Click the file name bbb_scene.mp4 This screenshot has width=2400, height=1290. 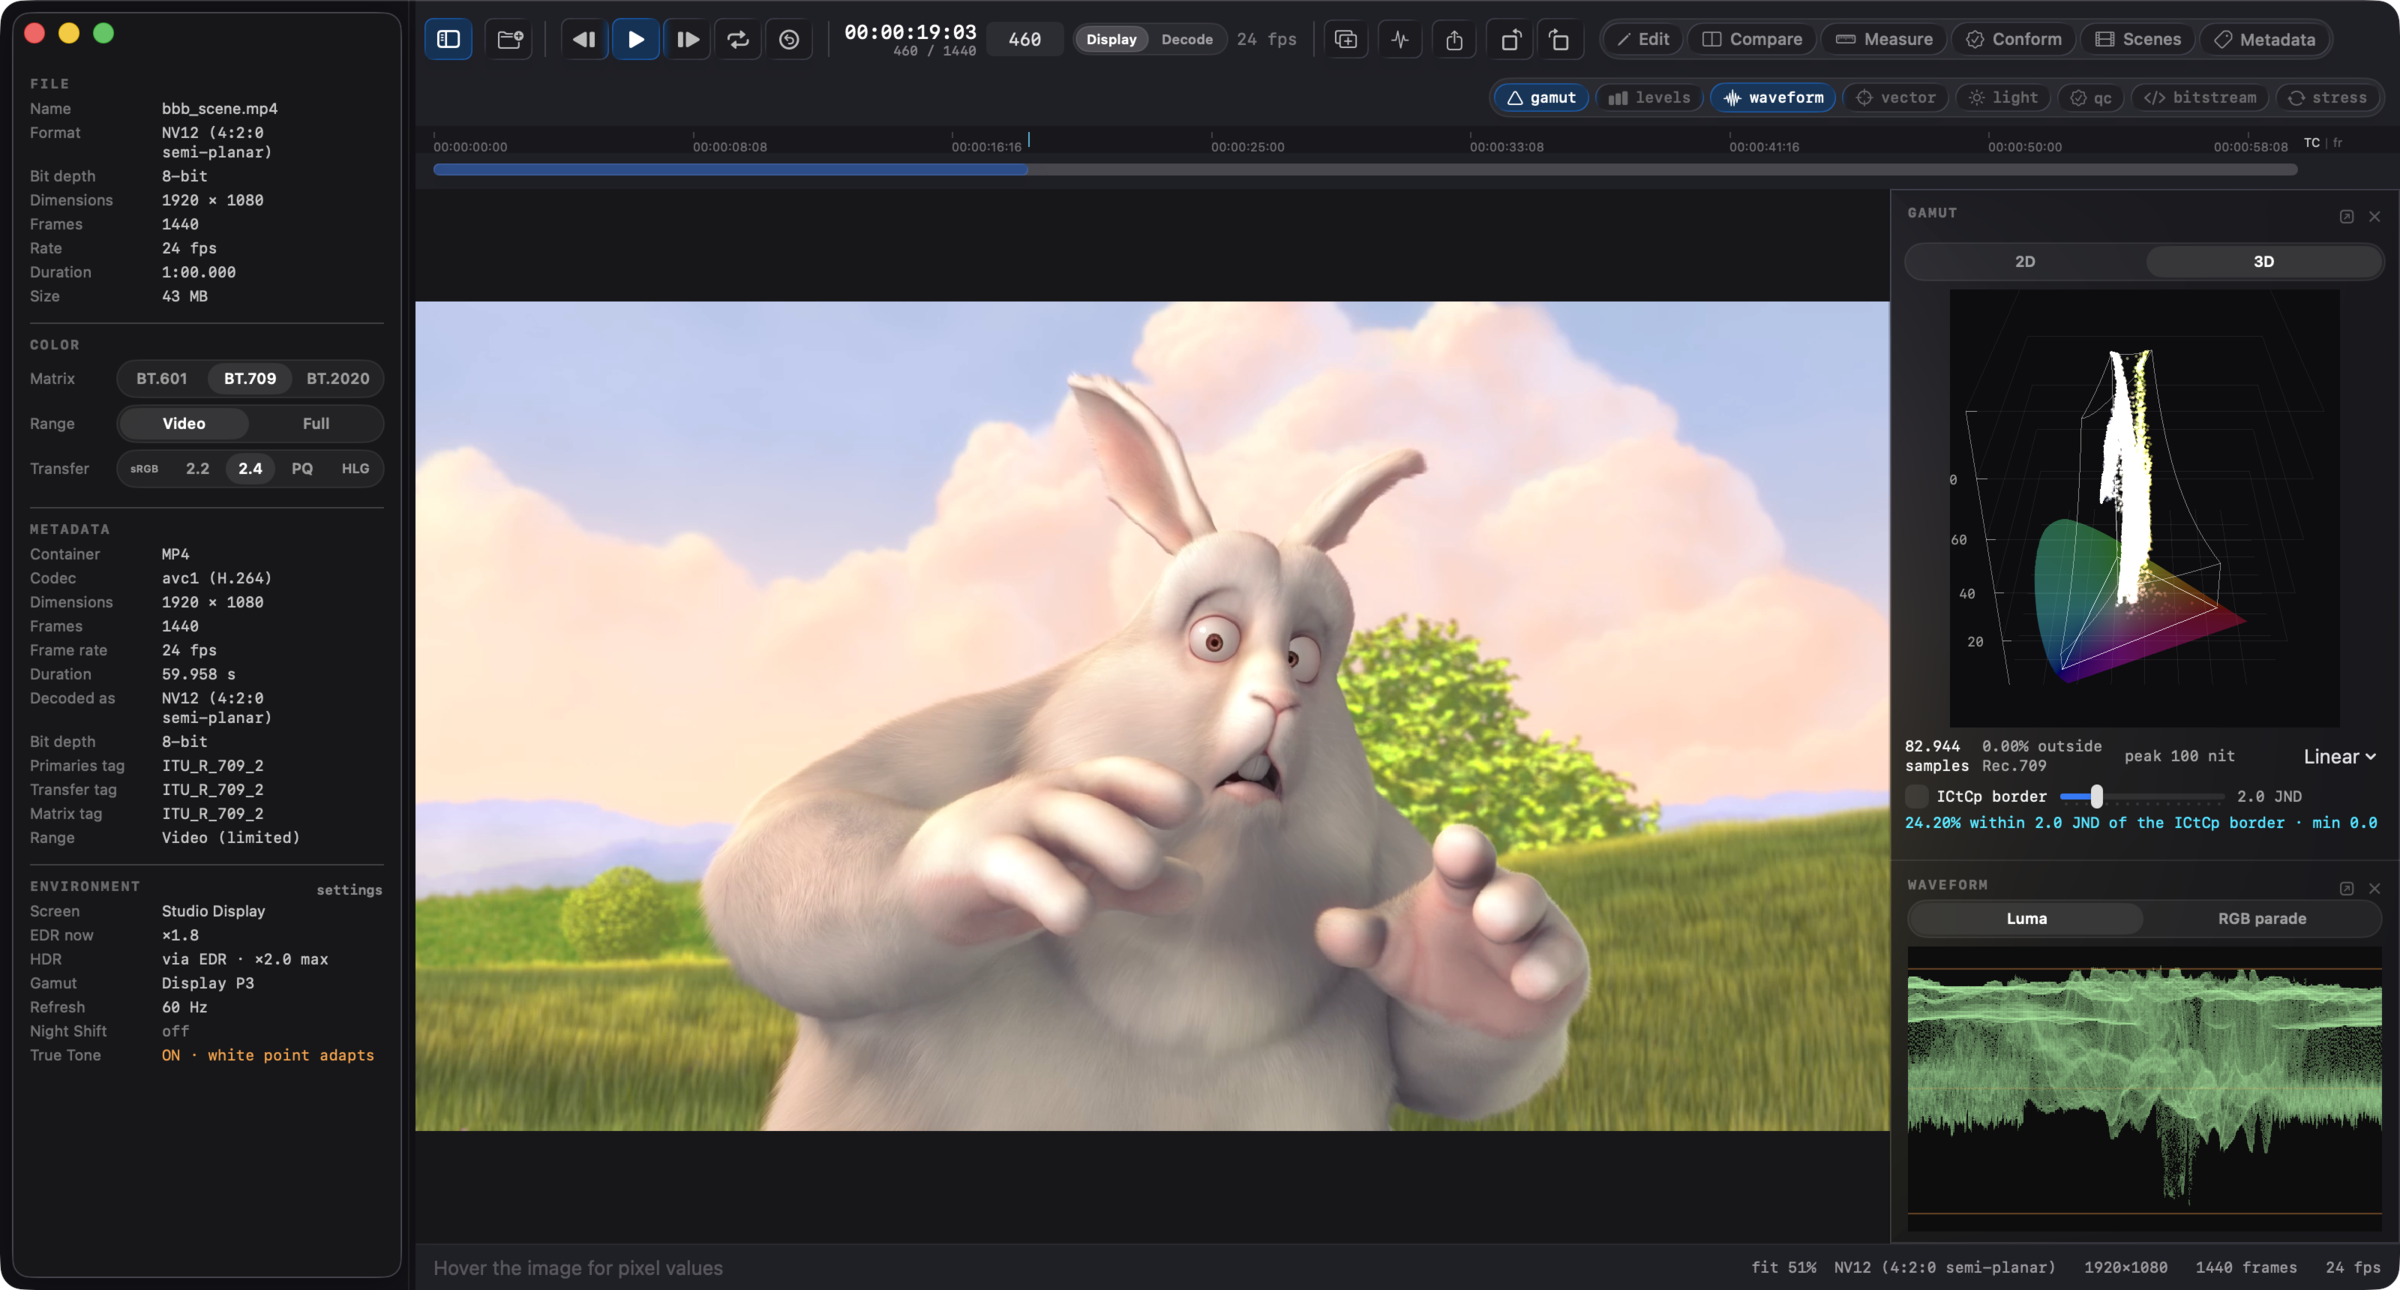pos(220,108)
